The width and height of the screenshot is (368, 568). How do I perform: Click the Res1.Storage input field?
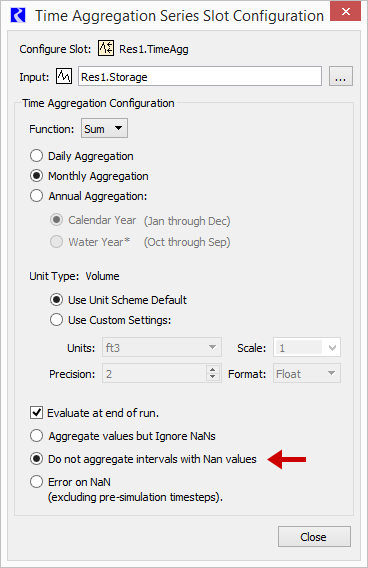200,76
